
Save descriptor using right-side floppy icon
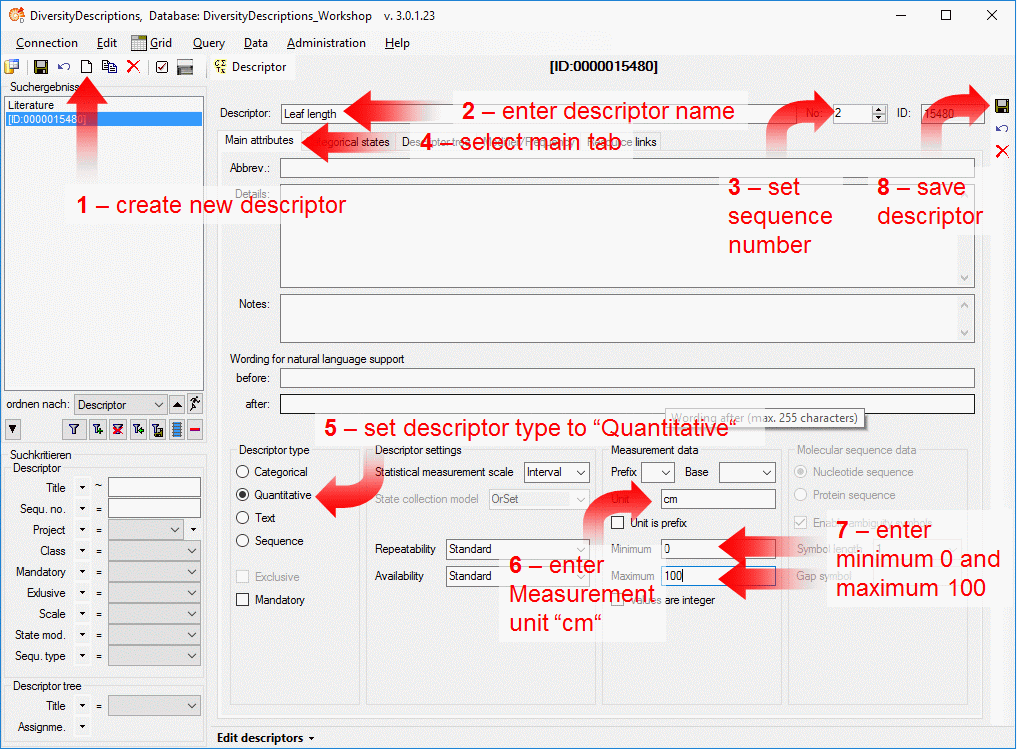pyautogui.click(x=1001, y=106)
